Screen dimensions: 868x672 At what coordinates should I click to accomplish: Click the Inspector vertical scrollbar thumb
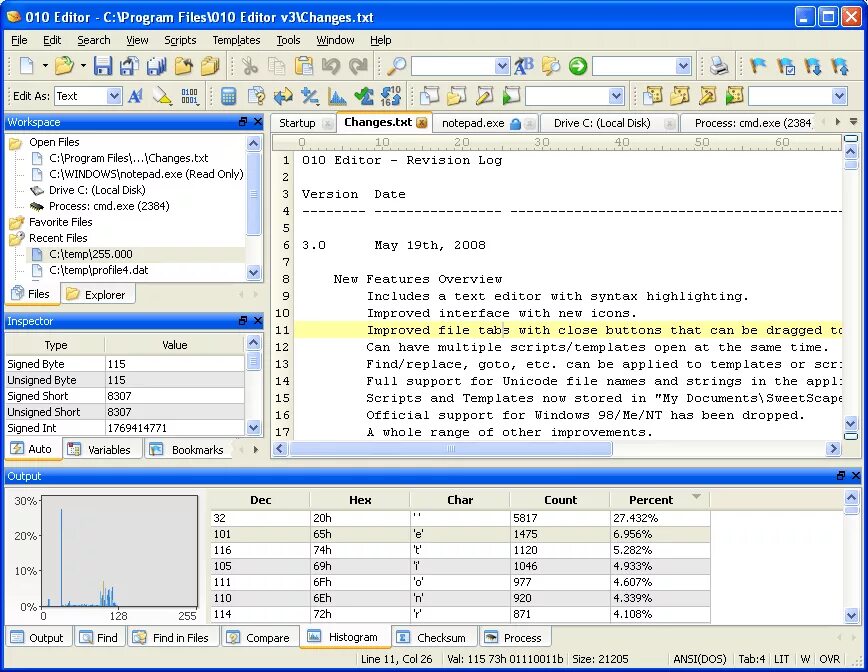[253, 361]
